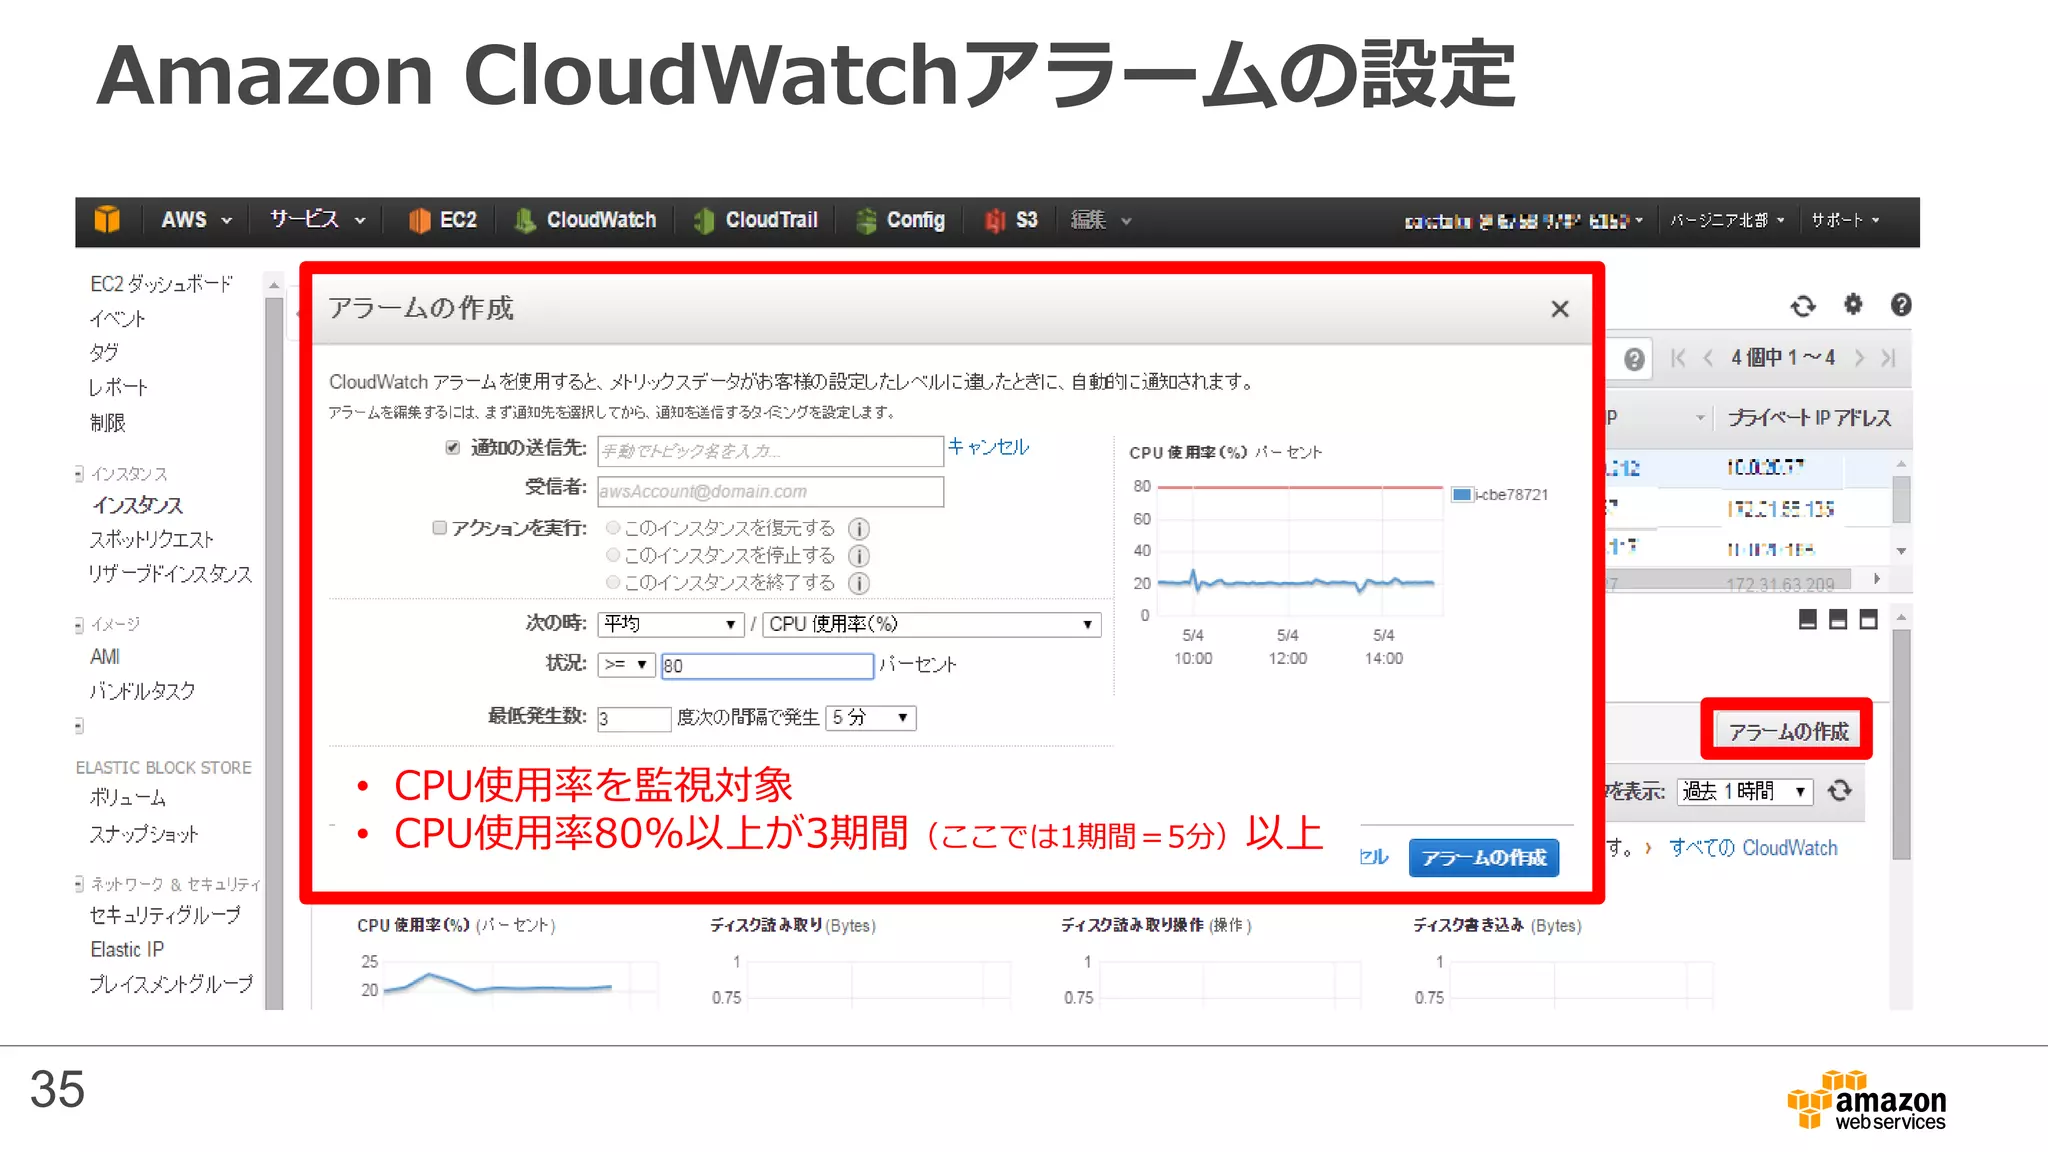Open the 編集 menu in navbar
Image resolution: width=2048 pixels, height=1152 pixels.
pyautogui.click(x=1101, y=220)
